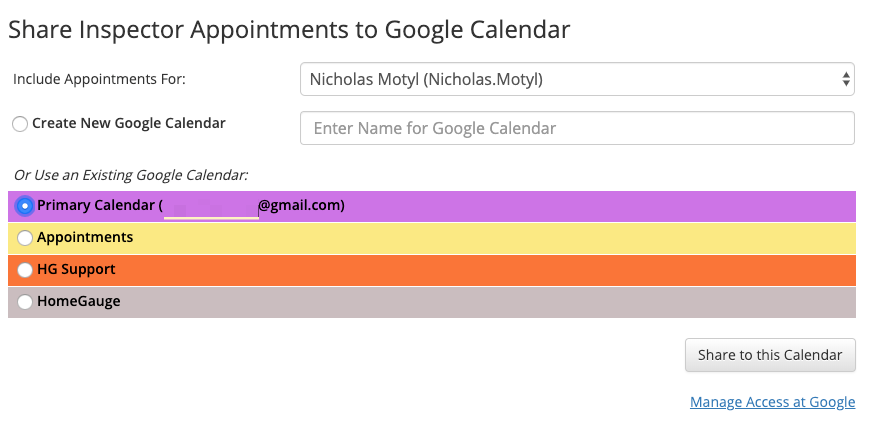The image size is (876, 439).
Task: Click the yellow Appointments color bar
Action: tap(500, 238)
